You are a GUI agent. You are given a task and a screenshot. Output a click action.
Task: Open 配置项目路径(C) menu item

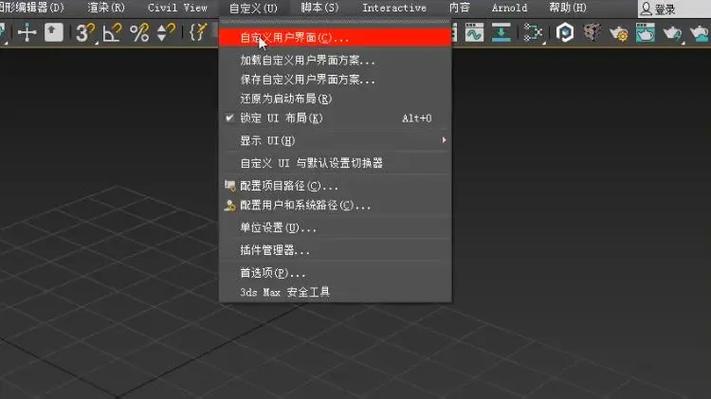[x=335, y=186]
